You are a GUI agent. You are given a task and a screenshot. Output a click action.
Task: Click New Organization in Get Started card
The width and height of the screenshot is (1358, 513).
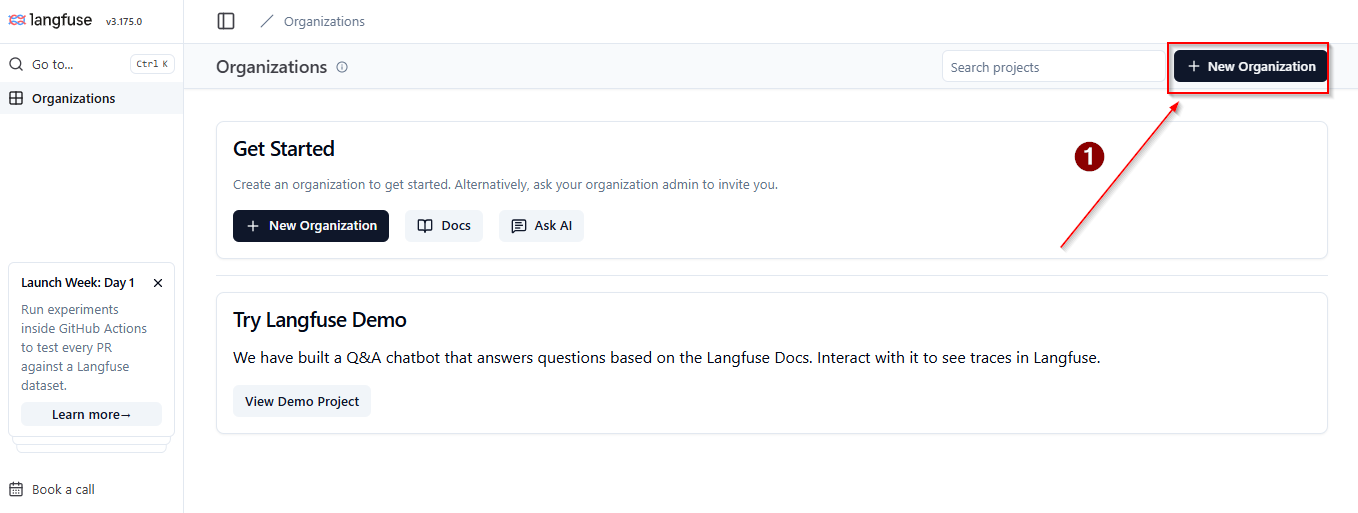(311, 226)
